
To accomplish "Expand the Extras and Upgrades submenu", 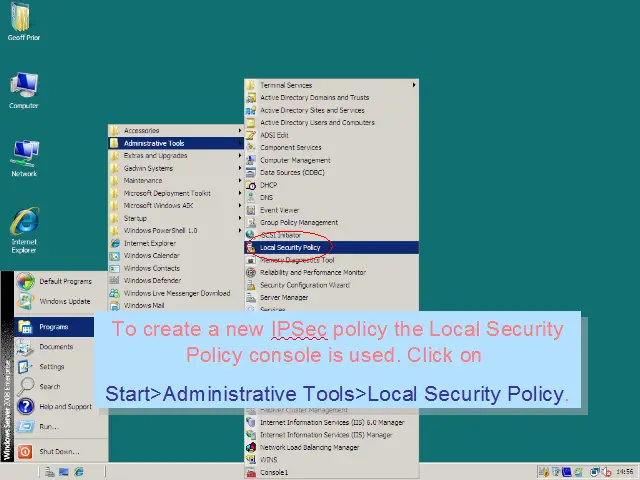I will (176, 156).
